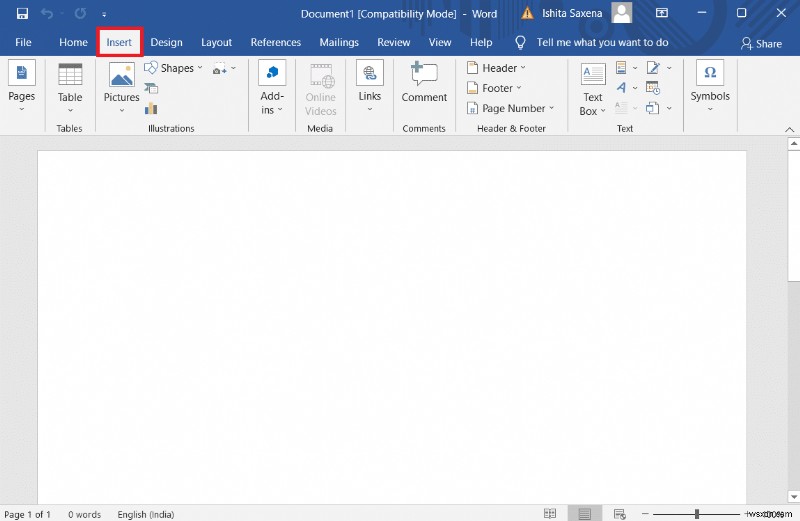This screenshot has height=521, width=800.
Task: Click the Object insert icon
Action: coord(653,108)
